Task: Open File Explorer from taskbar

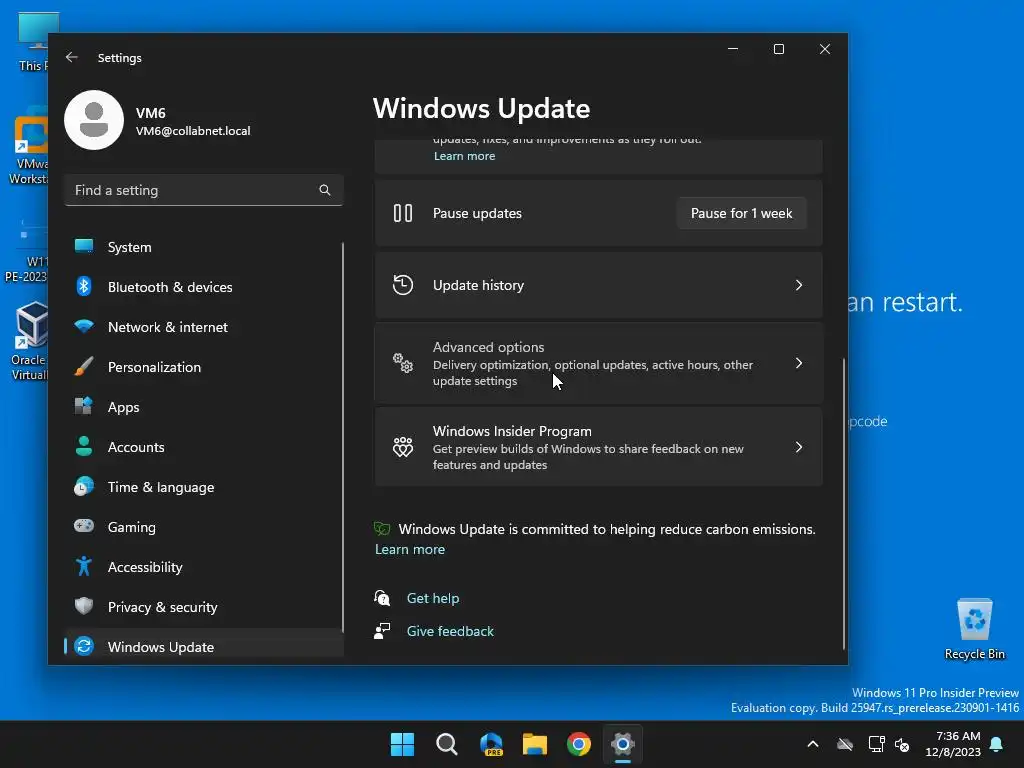Action: point(535,744)
